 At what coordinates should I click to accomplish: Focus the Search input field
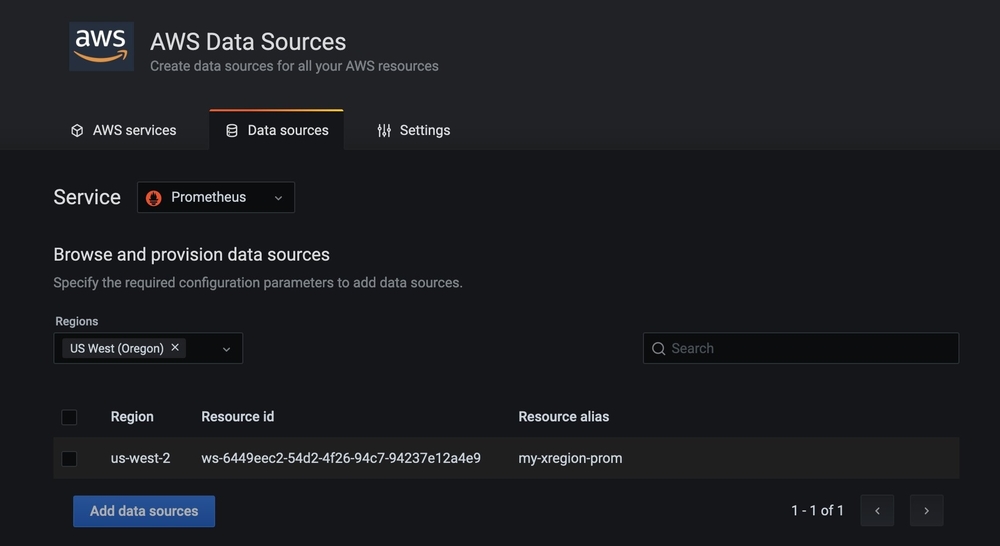(801, 348)
